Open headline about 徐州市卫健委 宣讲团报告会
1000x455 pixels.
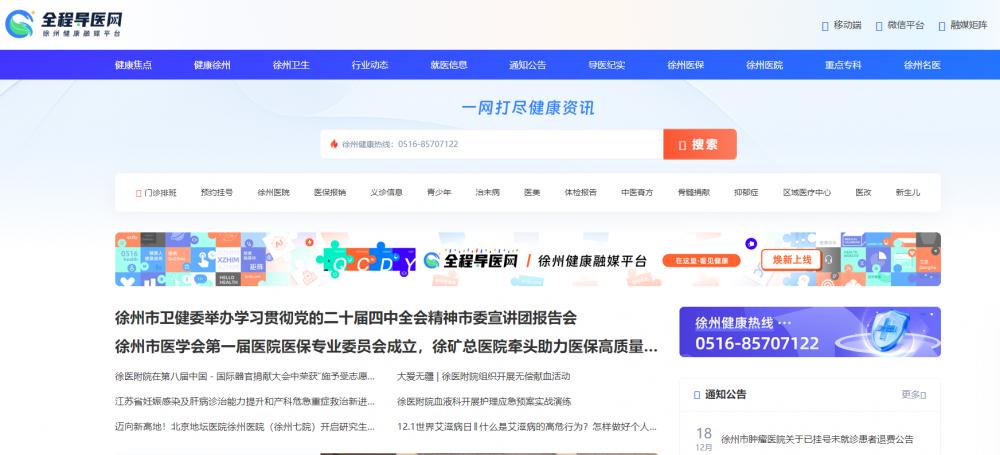tap(346, 319)
